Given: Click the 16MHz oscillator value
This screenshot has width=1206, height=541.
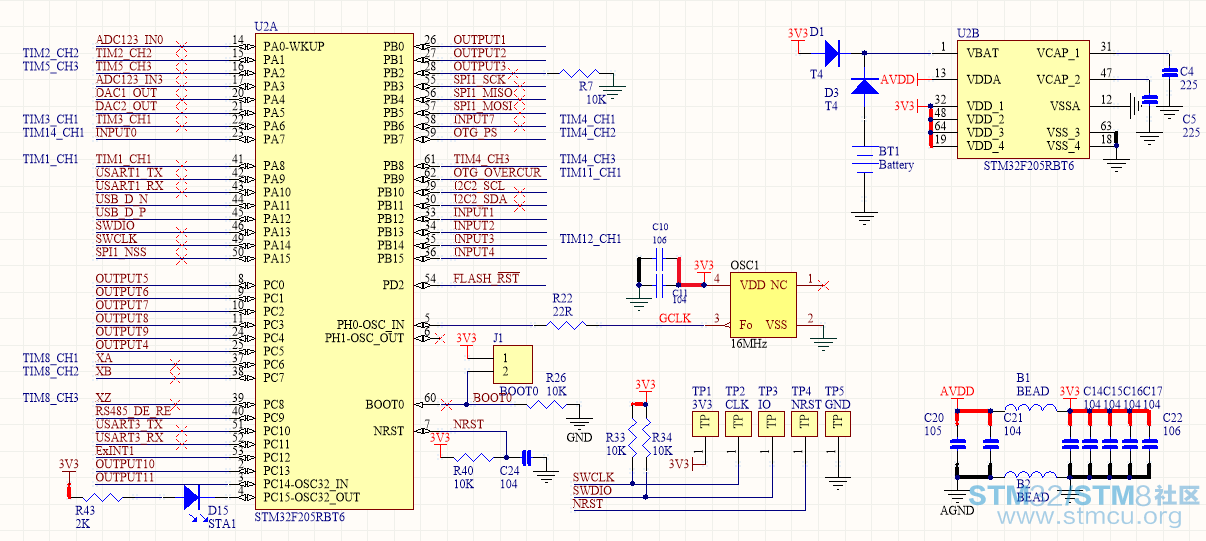Looking at the screenshot, I should click(750, 342).
